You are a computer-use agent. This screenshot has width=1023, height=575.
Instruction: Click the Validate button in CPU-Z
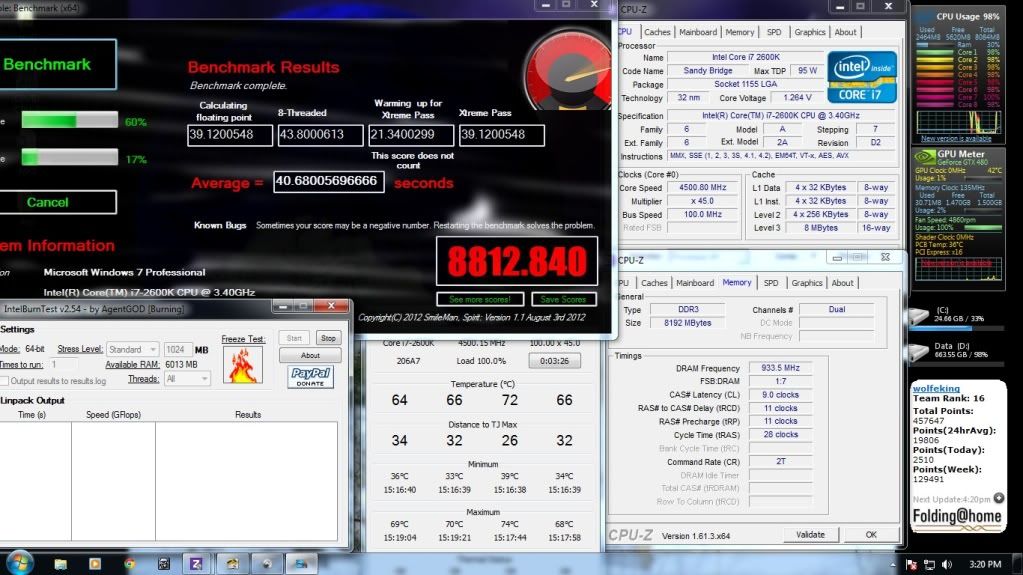(x=810, y=535)
